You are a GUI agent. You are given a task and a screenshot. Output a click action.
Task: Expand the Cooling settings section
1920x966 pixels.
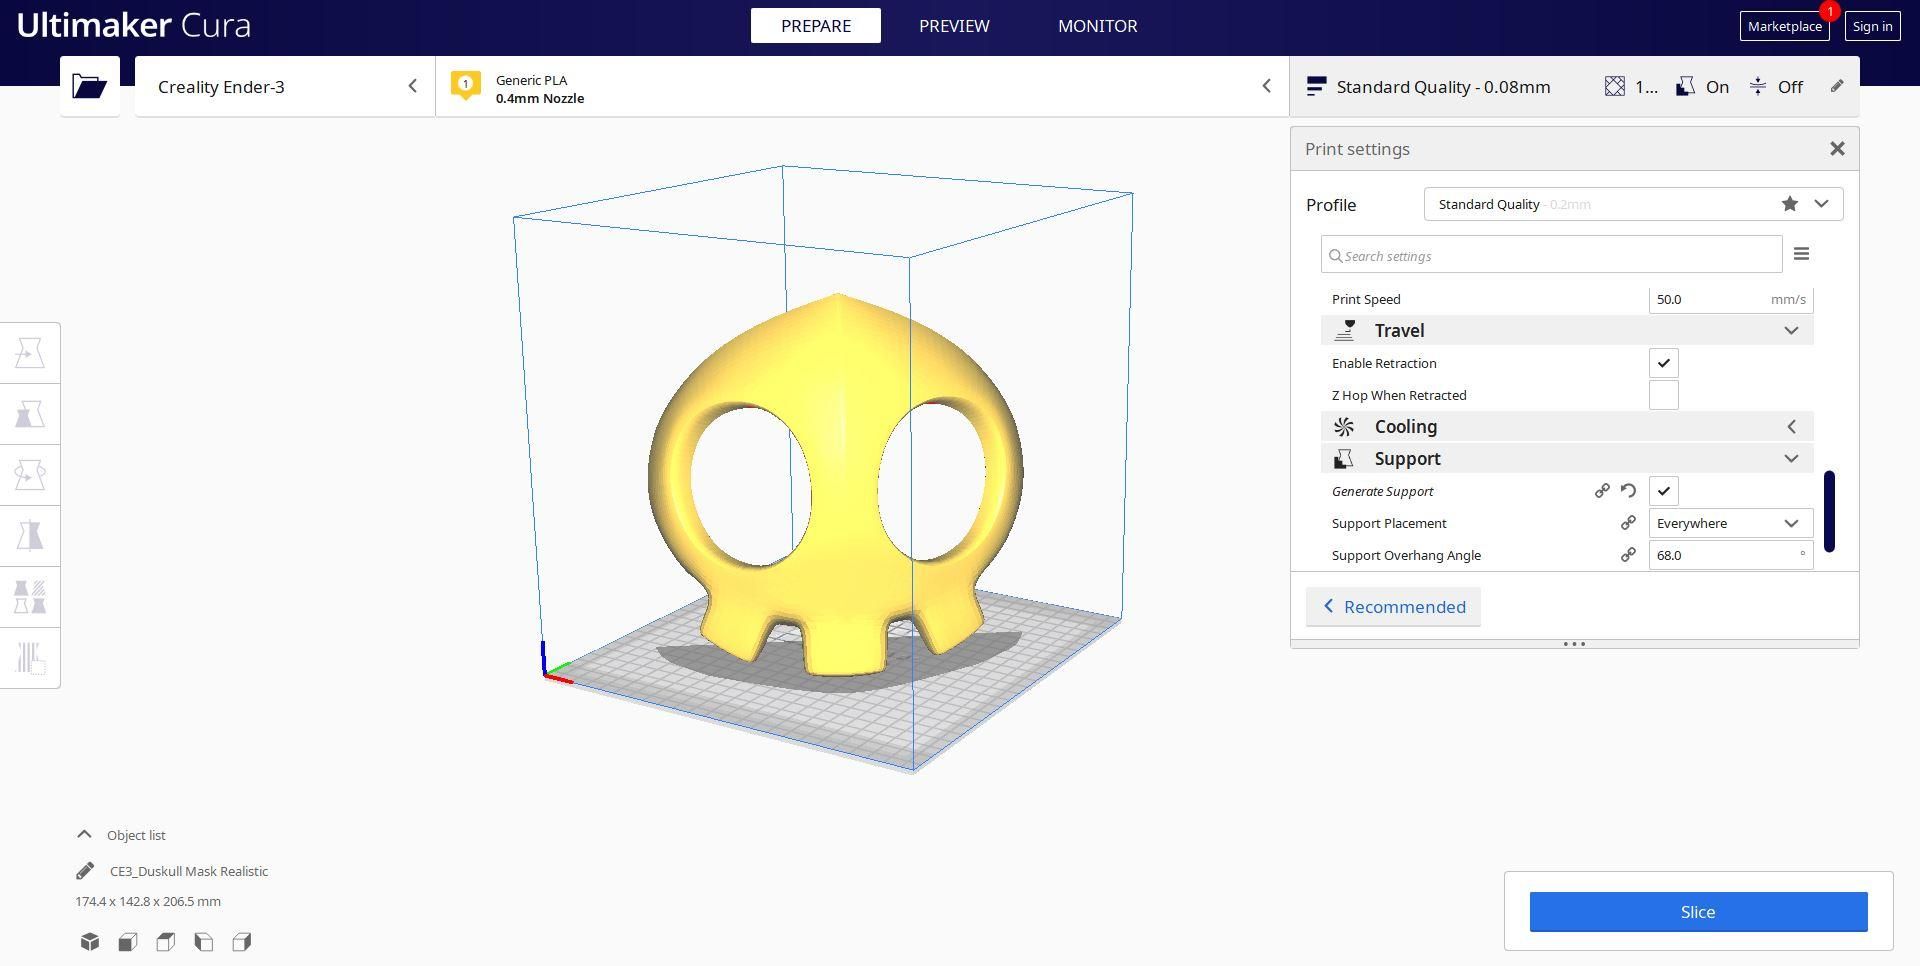(1567, 427)
